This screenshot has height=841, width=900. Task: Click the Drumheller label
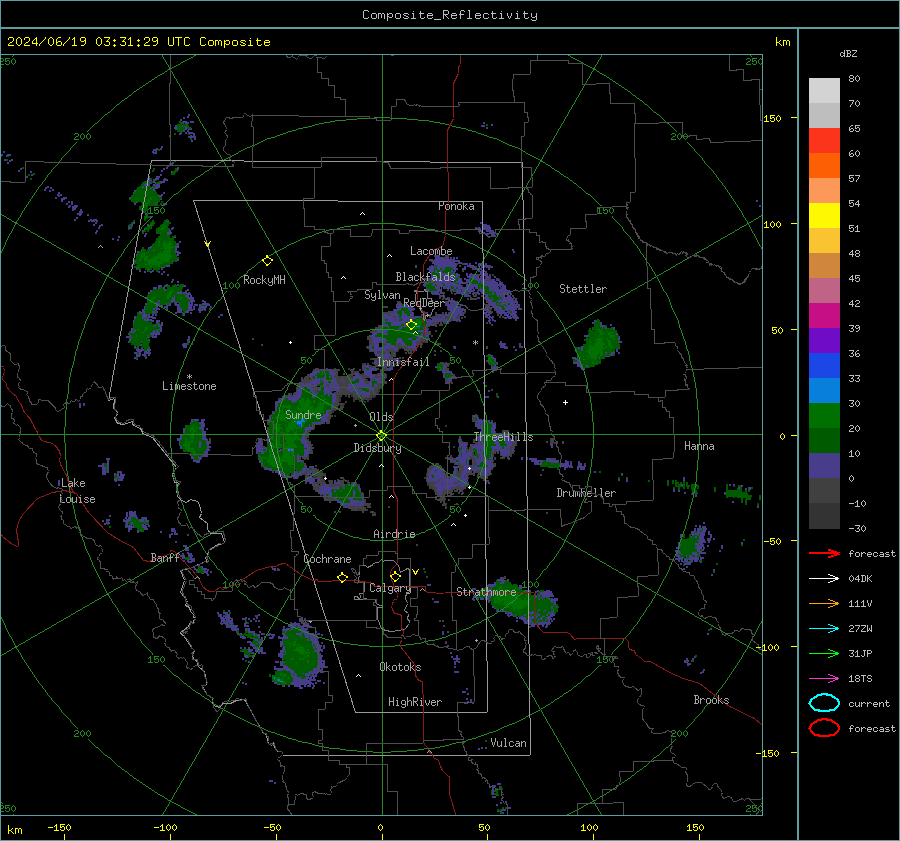(x=586, y=493)
